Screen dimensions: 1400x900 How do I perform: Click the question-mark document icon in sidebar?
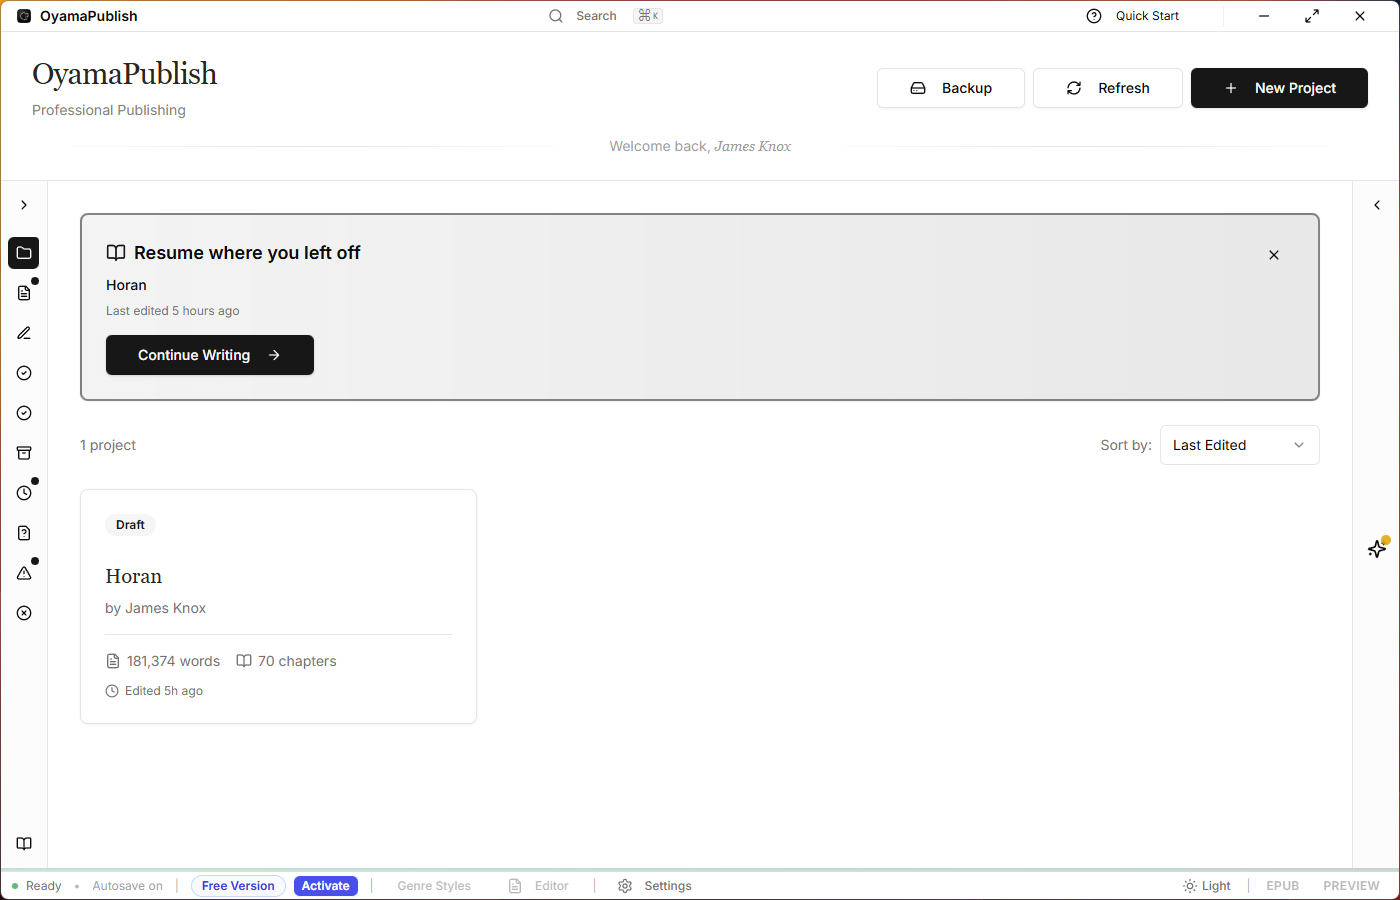(24, 533)
